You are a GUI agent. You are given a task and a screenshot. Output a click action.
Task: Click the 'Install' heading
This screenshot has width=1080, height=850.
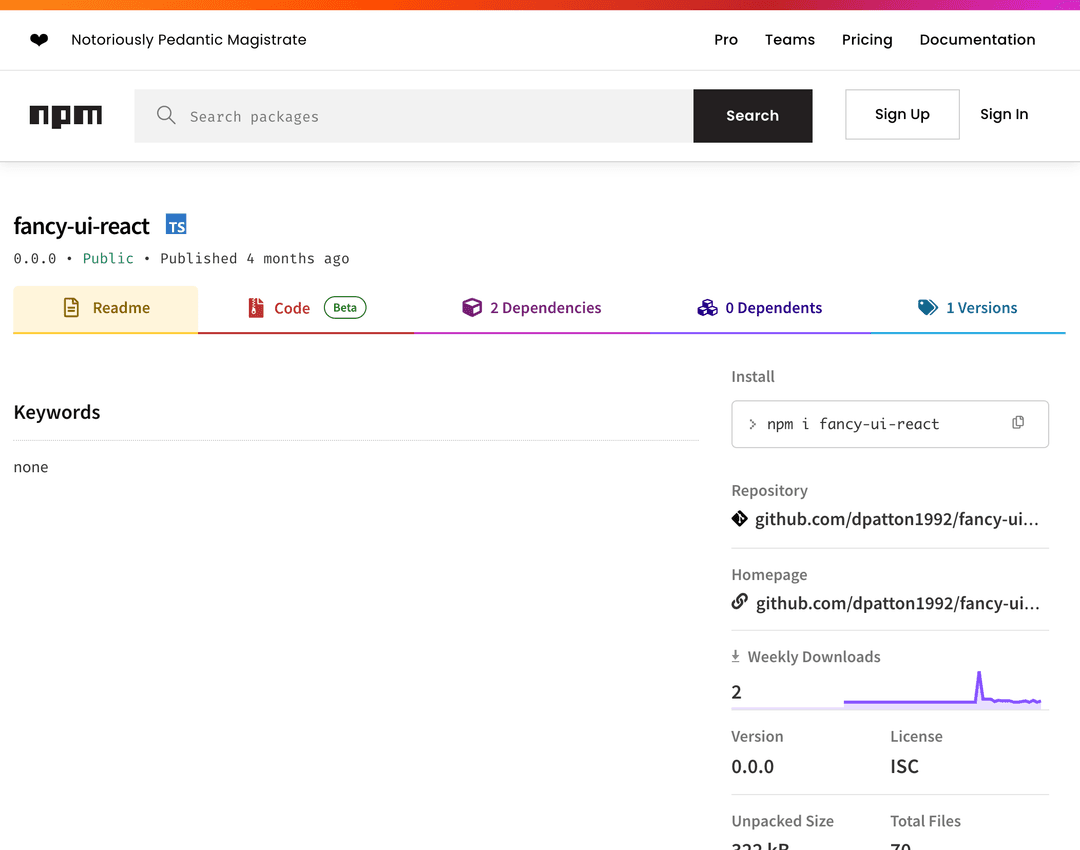(x=753, y=377)
